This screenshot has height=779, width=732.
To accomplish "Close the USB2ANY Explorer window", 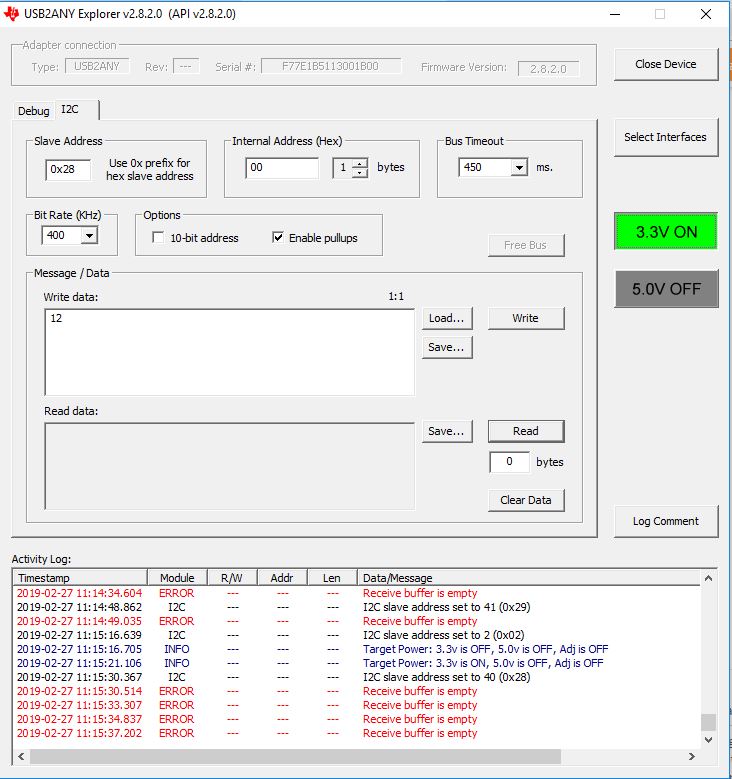I will (x=706, y=14).
